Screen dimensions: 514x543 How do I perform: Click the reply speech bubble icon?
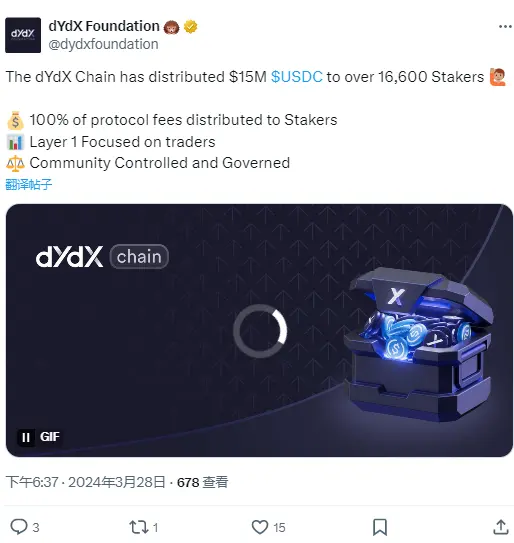pos(19,526)
